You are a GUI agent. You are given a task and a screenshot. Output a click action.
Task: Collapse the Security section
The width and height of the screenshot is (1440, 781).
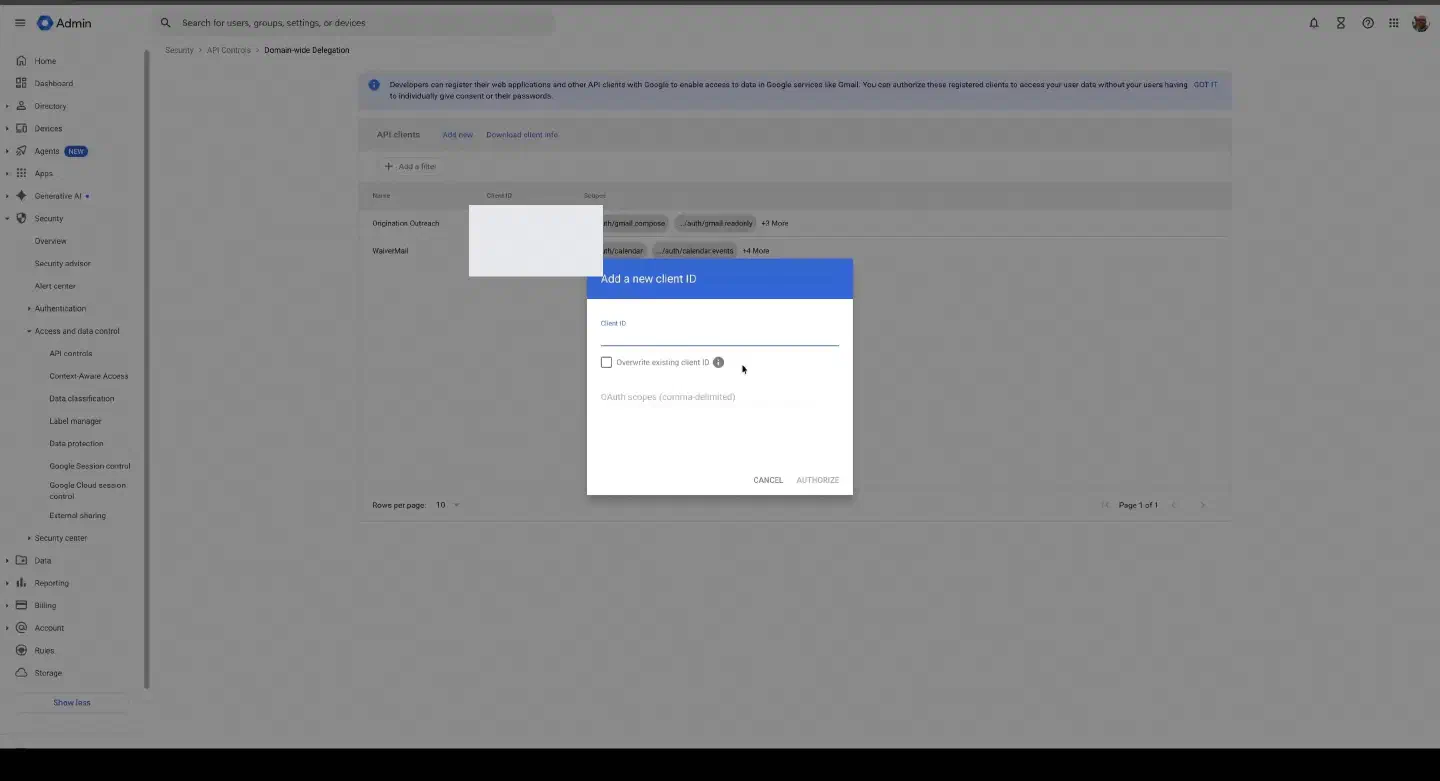[7, 218]
